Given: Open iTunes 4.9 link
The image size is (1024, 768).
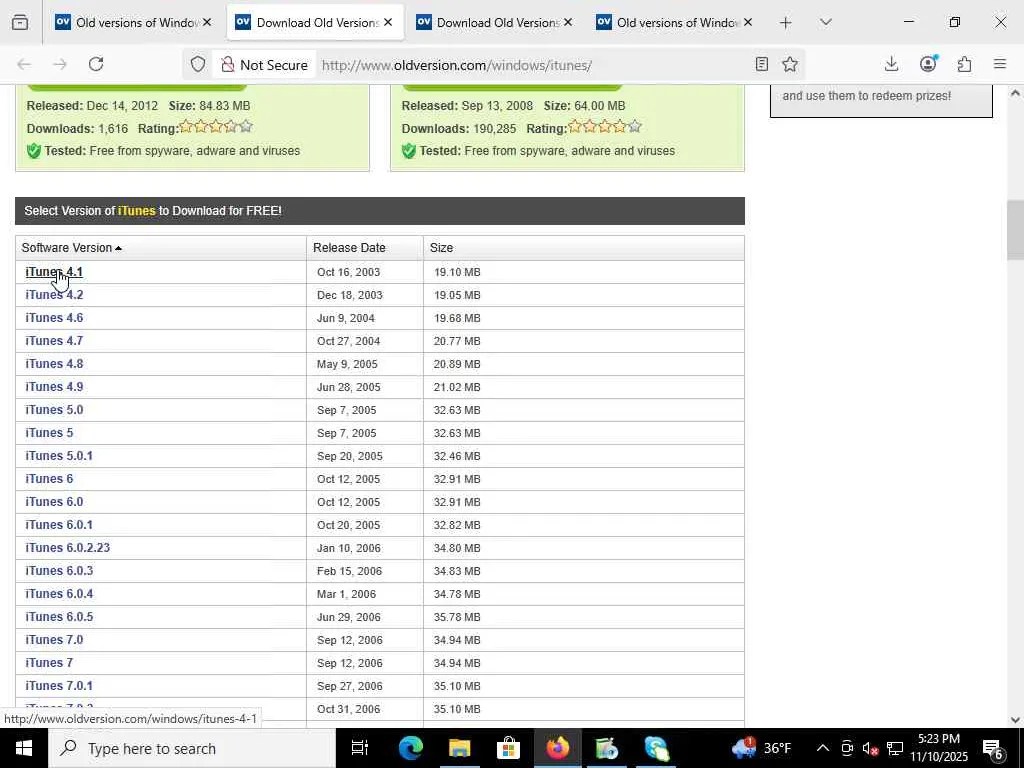Looking at the screenshot, I should (x=54, y=387).
